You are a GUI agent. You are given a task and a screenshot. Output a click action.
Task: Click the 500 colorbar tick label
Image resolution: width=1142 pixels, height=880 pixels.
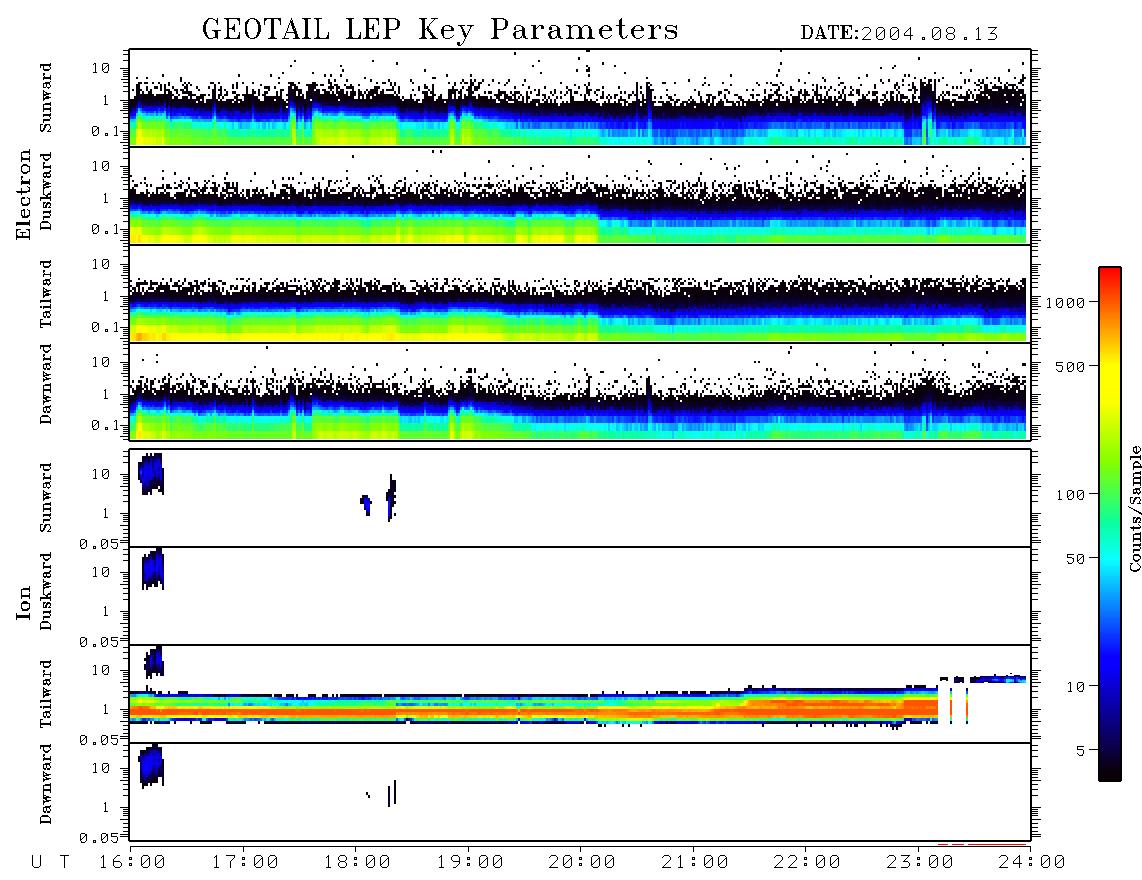(1070, 366)
